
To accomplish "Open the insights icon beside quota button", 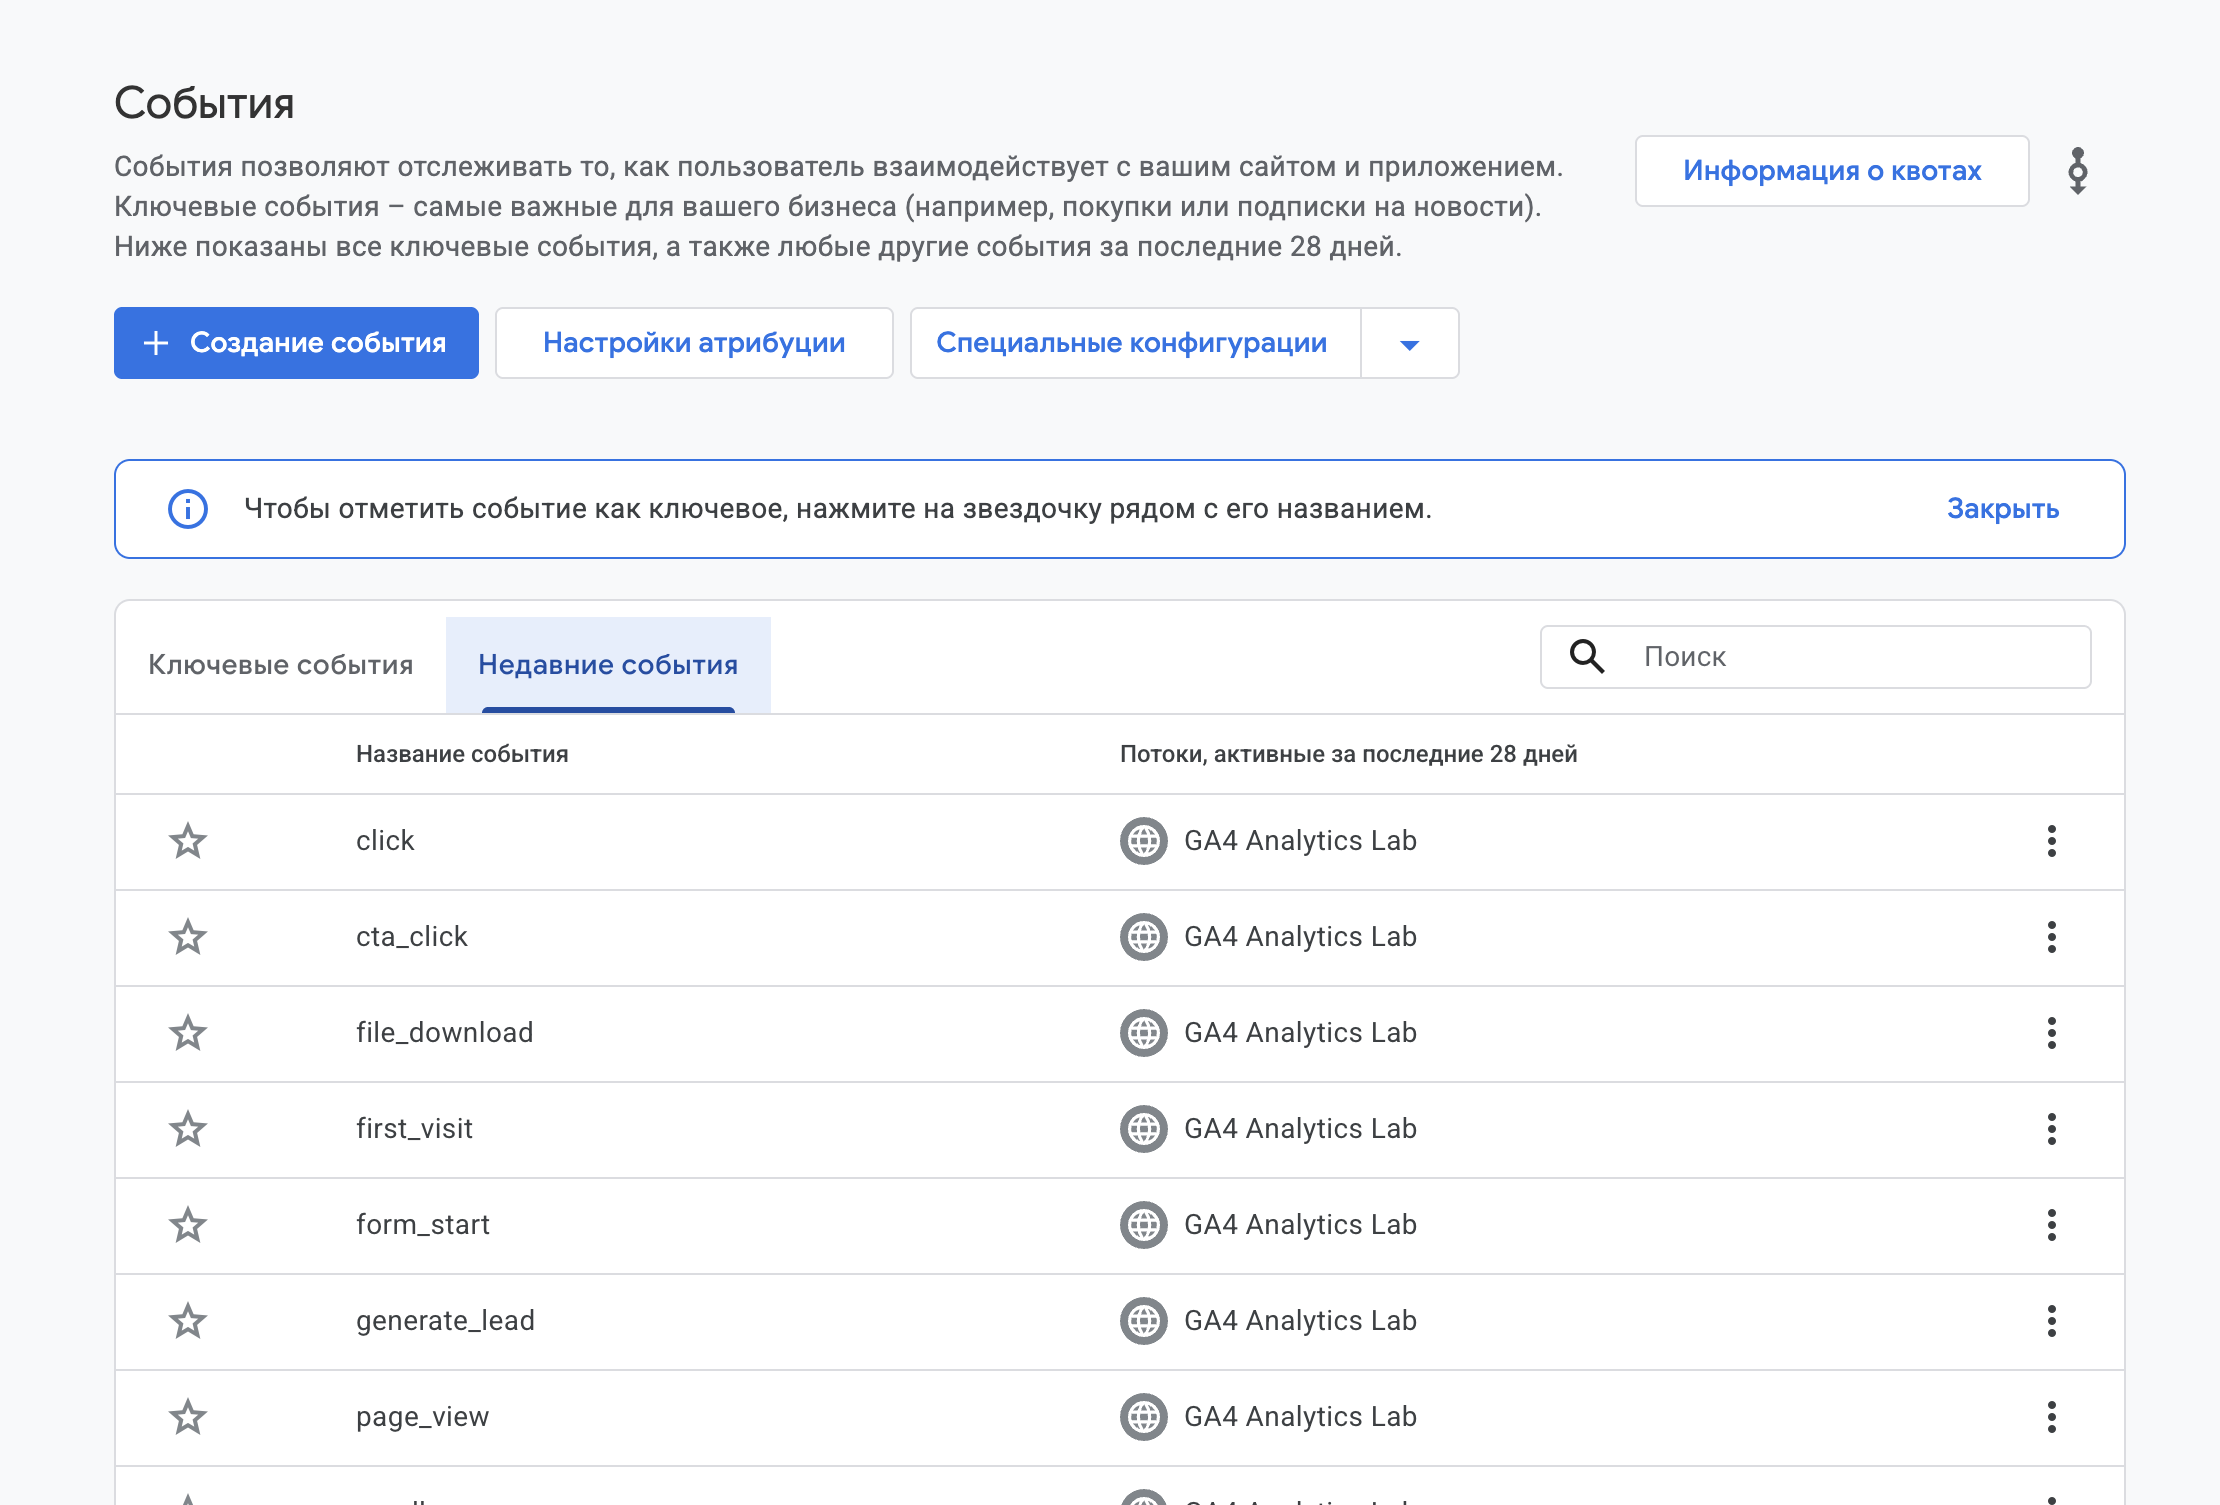I will tap(2078, 171).
